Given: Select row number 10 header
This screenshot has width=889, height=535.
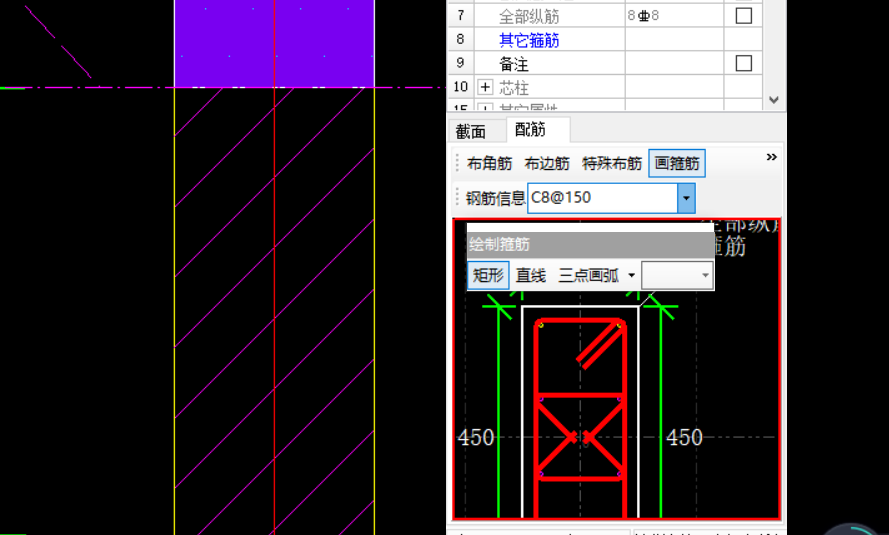Looking at the screenshot, I should coord(460,87).
